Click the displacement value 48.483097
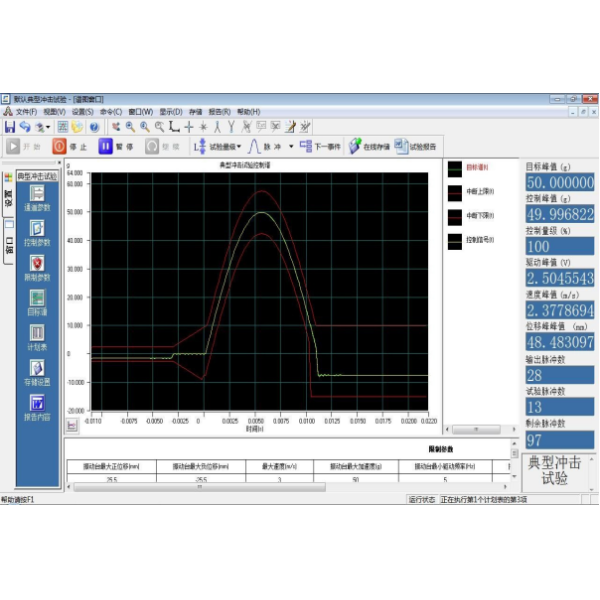The height and width of the screenshot is (600, 600). tap(560, 342)
